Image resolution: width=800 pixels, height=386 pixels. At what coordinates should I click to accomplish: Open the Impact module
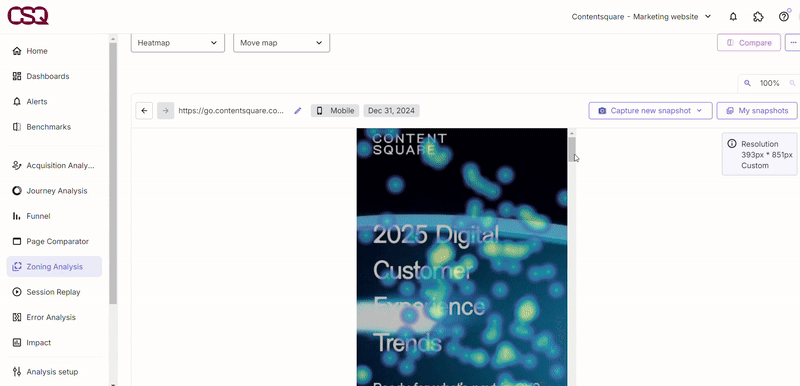click(54, 343)
